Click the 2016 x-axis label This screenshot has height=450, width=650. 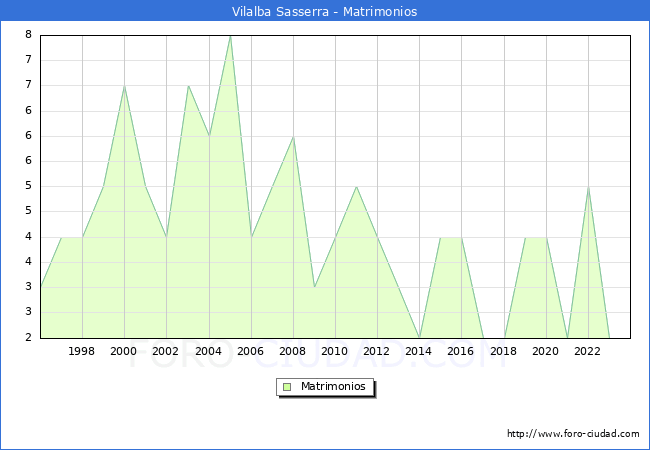(x=461, y=351)
